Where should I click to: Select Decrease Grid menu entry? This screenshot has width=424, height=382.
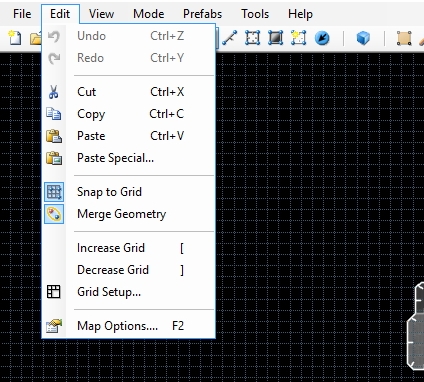[129, 270]
